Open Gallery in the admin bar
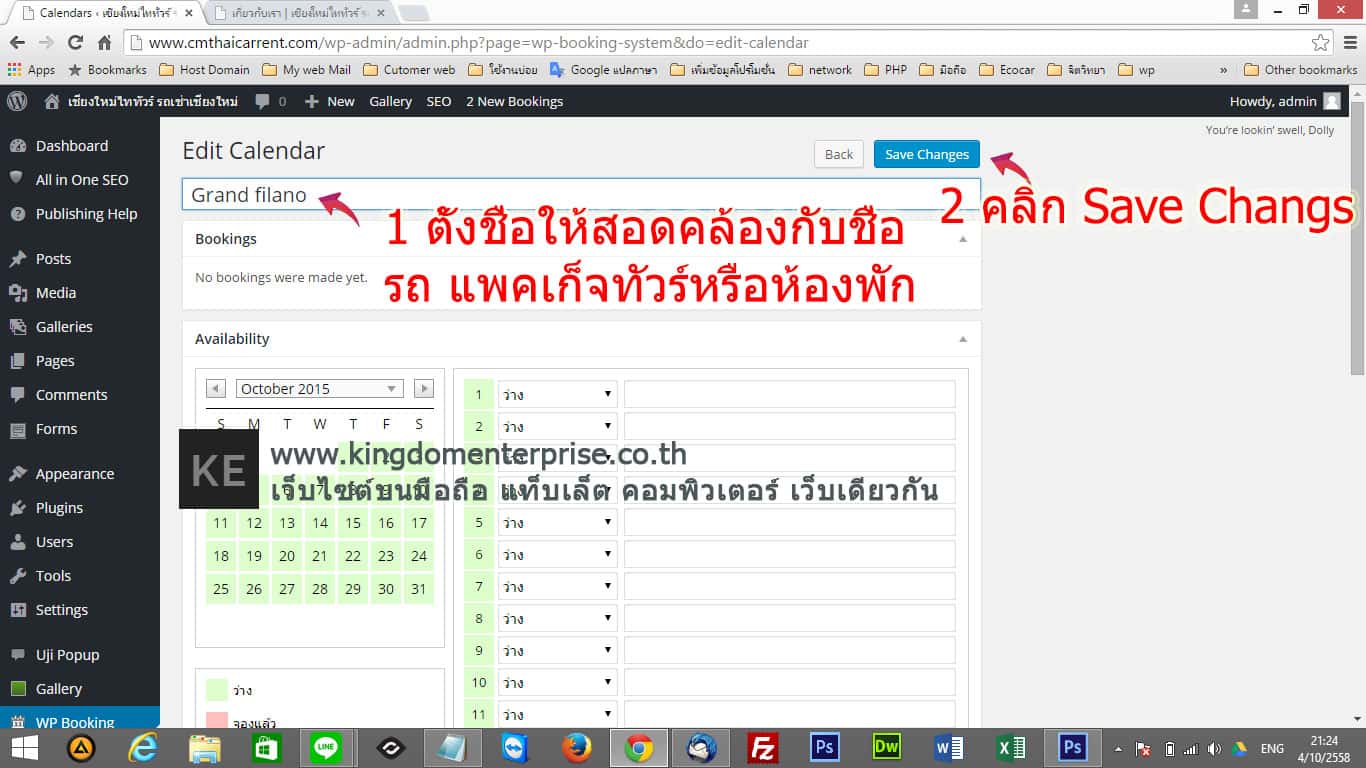 coord(390,101)
